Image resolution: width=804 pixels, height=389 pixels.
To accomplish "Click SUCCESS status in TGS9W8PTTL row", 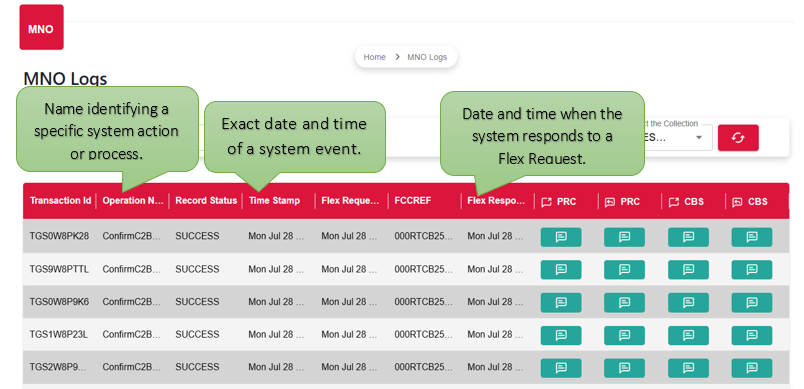I will 197,269.
